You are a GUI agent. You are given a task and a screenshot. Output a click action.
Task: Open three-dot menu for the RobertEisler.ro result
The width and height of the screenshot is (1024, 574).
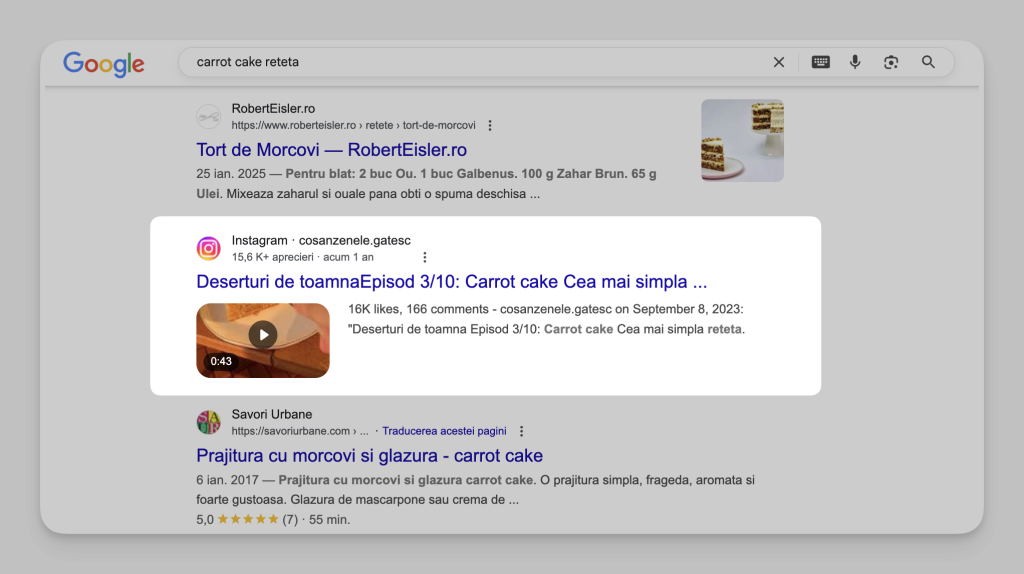490,125
